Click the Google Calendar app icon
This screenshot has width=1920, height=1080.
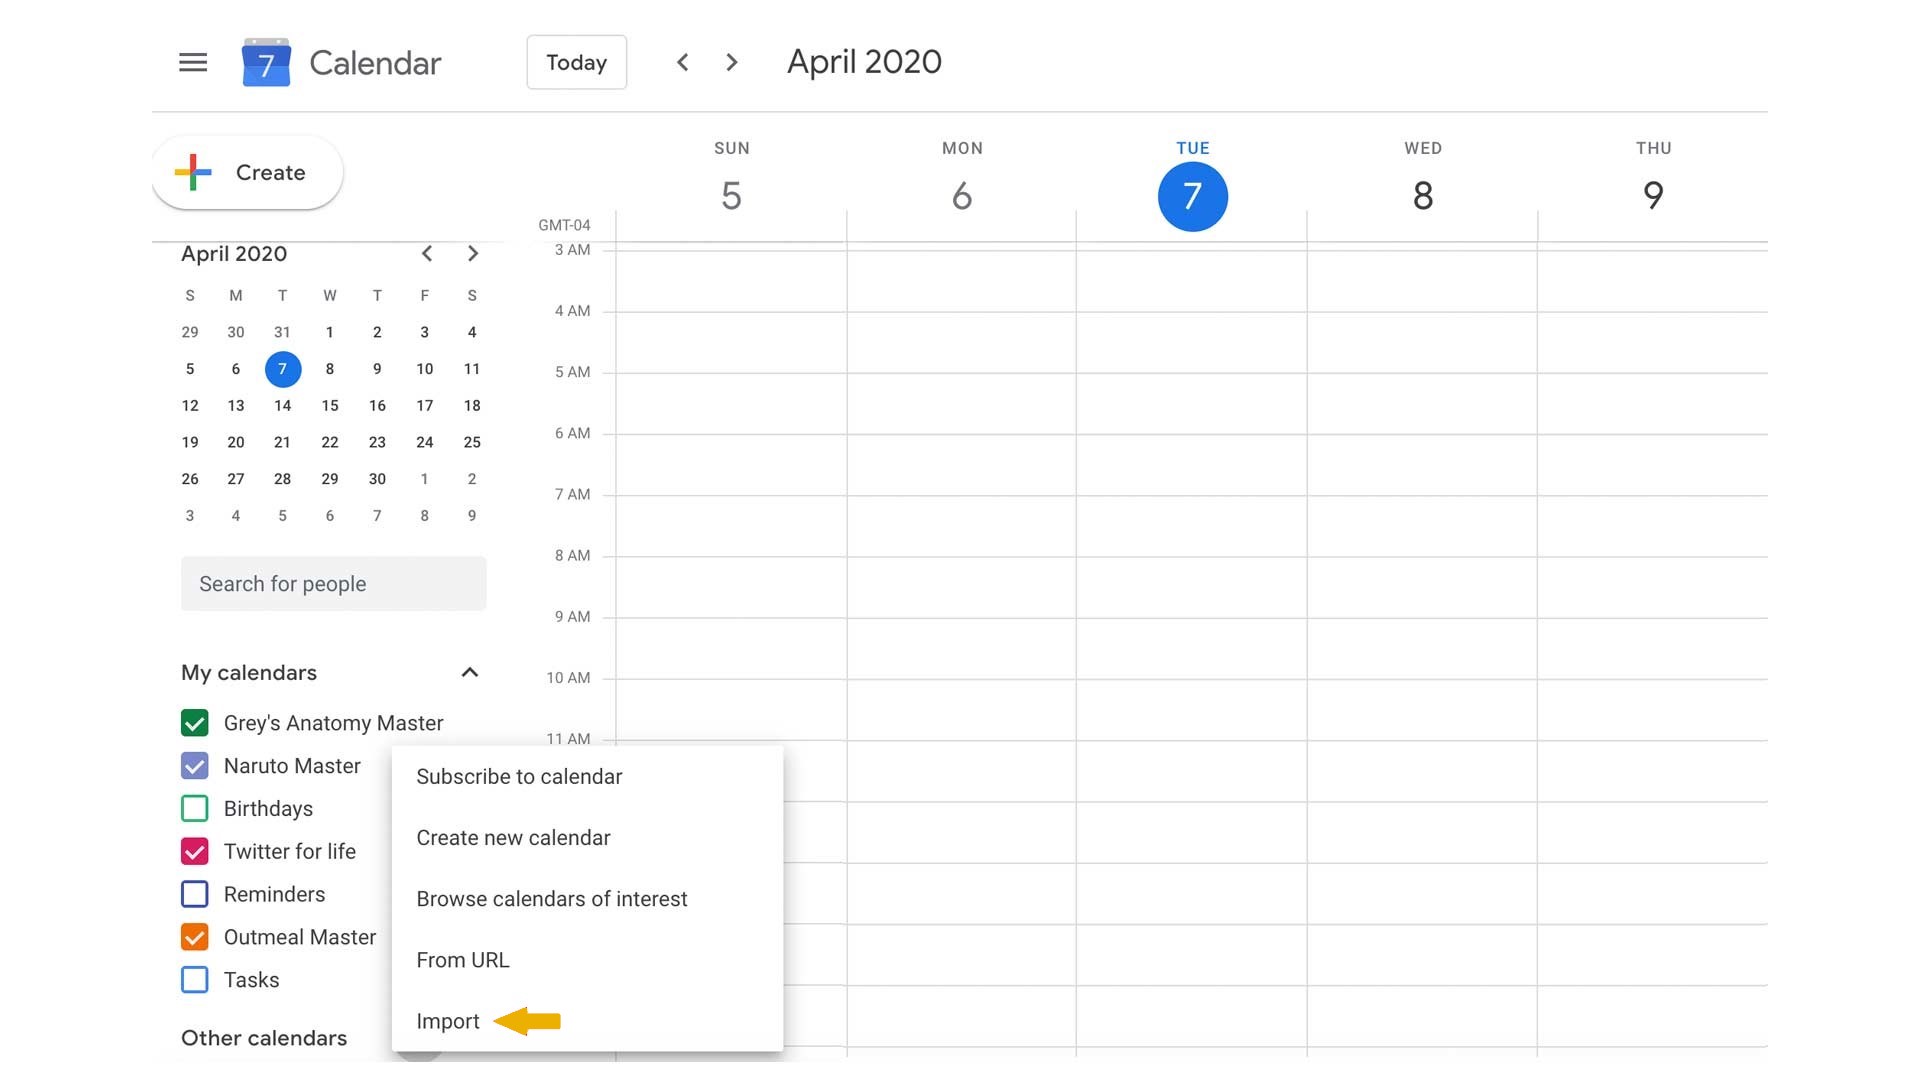[265, 62]
